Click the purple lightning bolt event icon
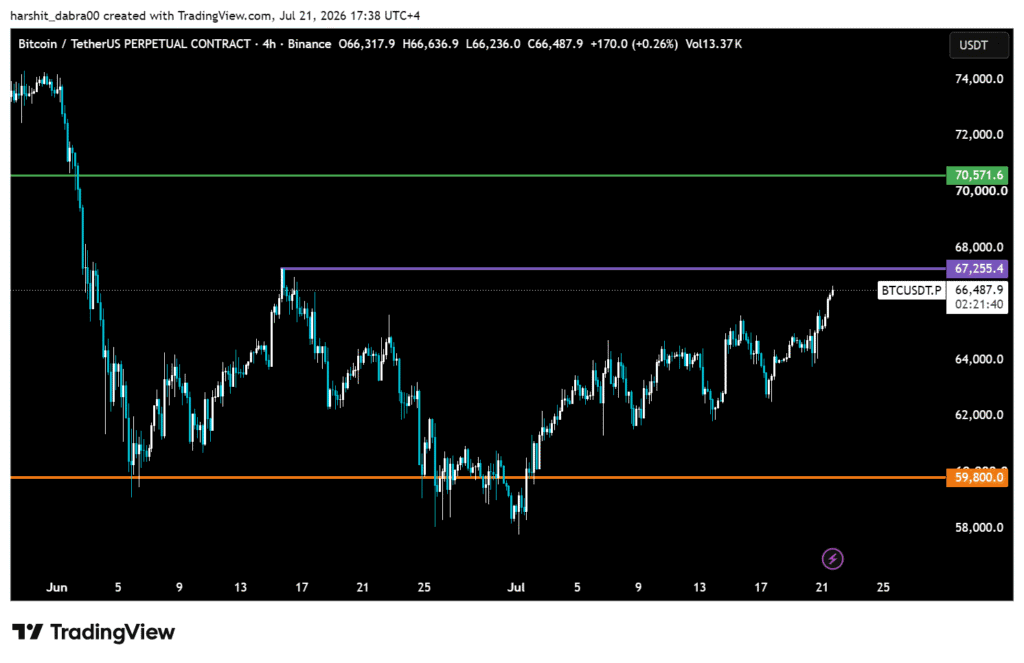Screen dimensions: 1024x663 (832, 559)
